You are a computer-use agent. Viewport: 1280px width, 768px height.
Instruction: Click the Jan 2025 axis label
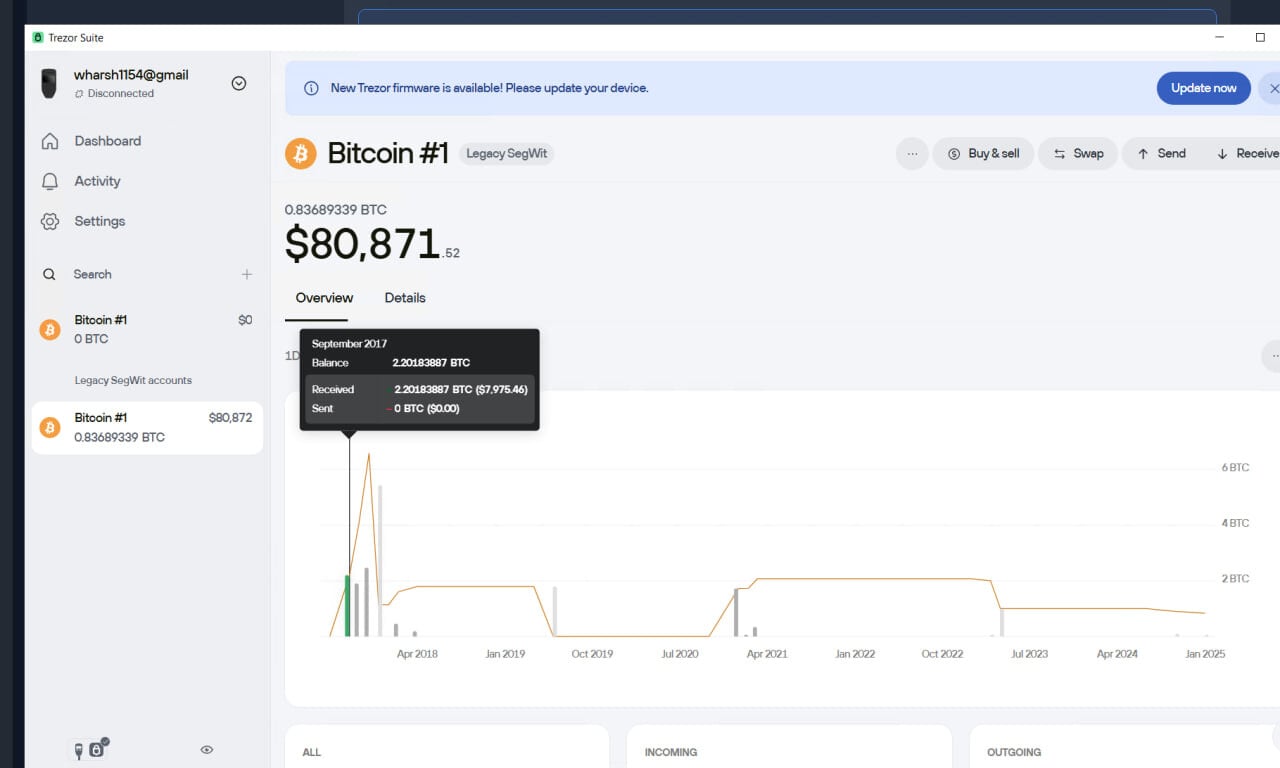[x=1205, y=654]
